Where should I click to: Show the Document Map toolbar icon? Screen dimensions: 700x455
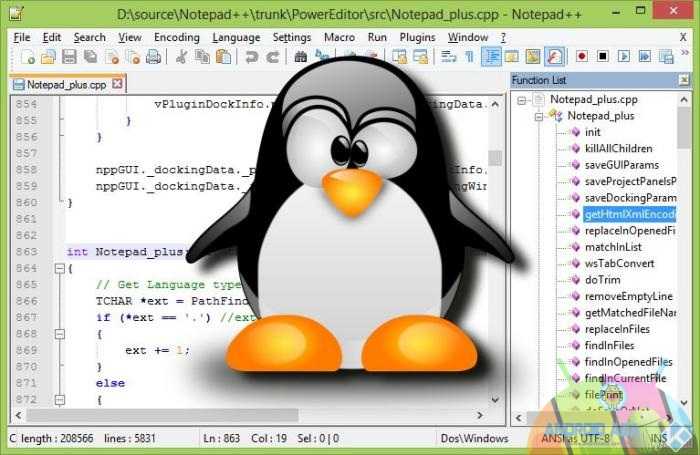point(533,57)
